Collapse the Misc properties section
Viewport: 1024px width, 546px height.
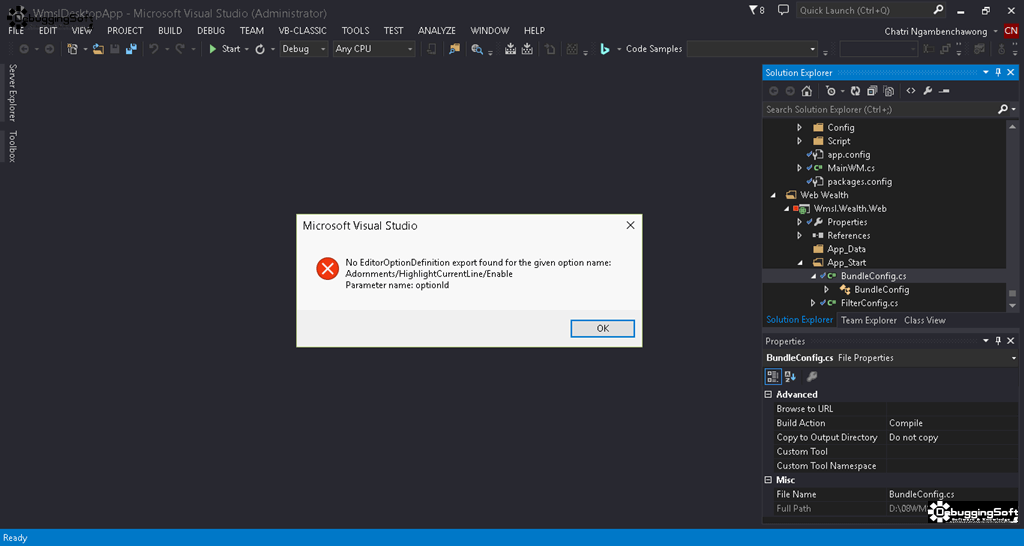point(768,480)
